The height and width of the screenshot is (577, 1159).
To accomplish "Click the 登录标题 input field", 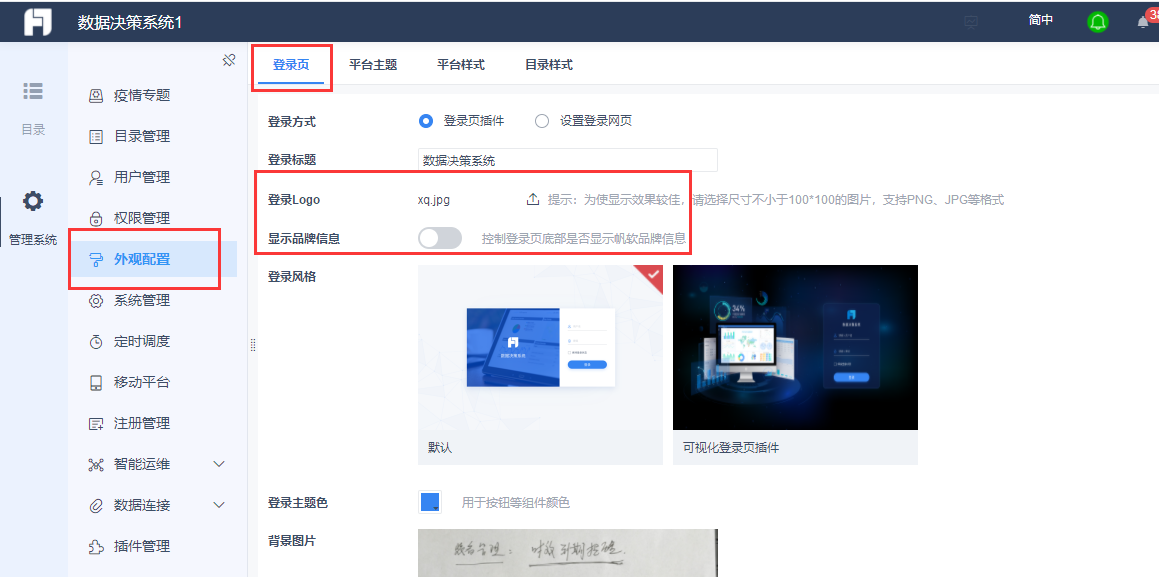I will (x=568, y=160).
